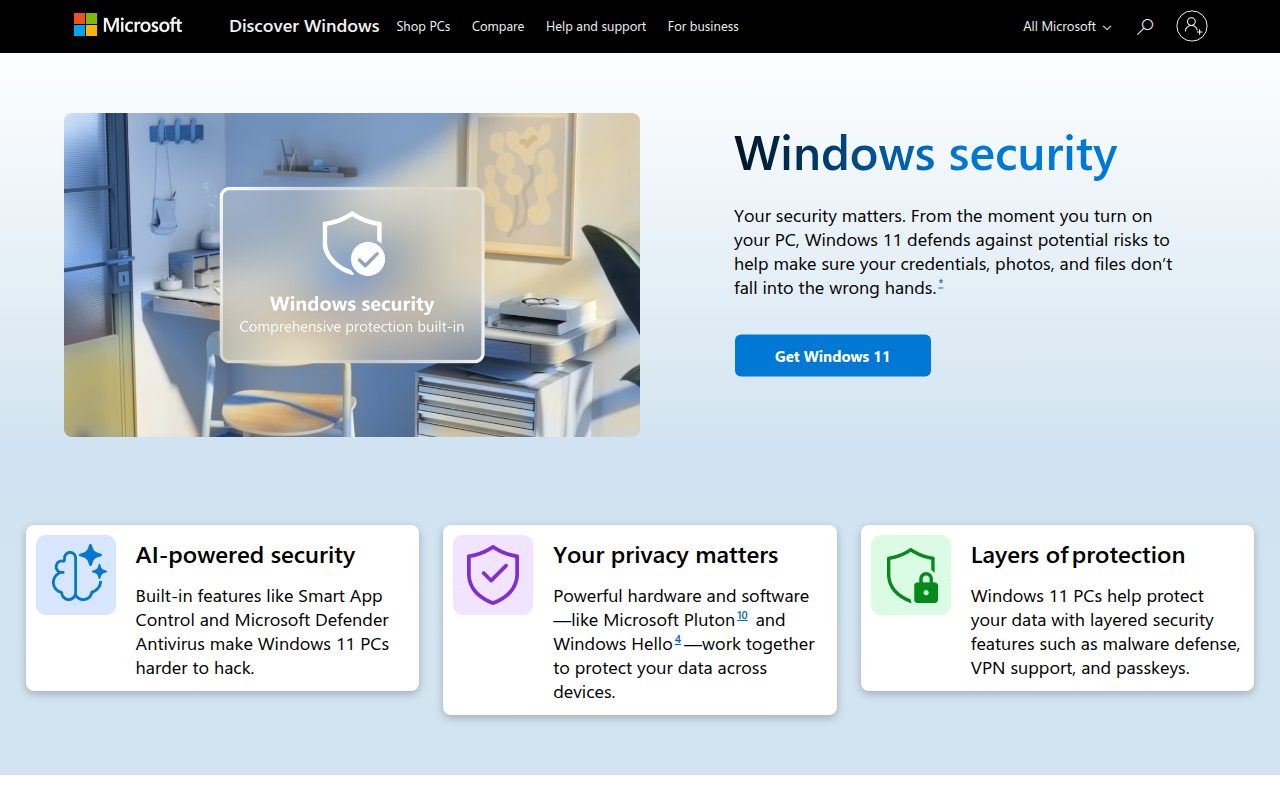Click the Your privacy matters heading
This screenshot has height=800, width=1280.
pos(665,555)
